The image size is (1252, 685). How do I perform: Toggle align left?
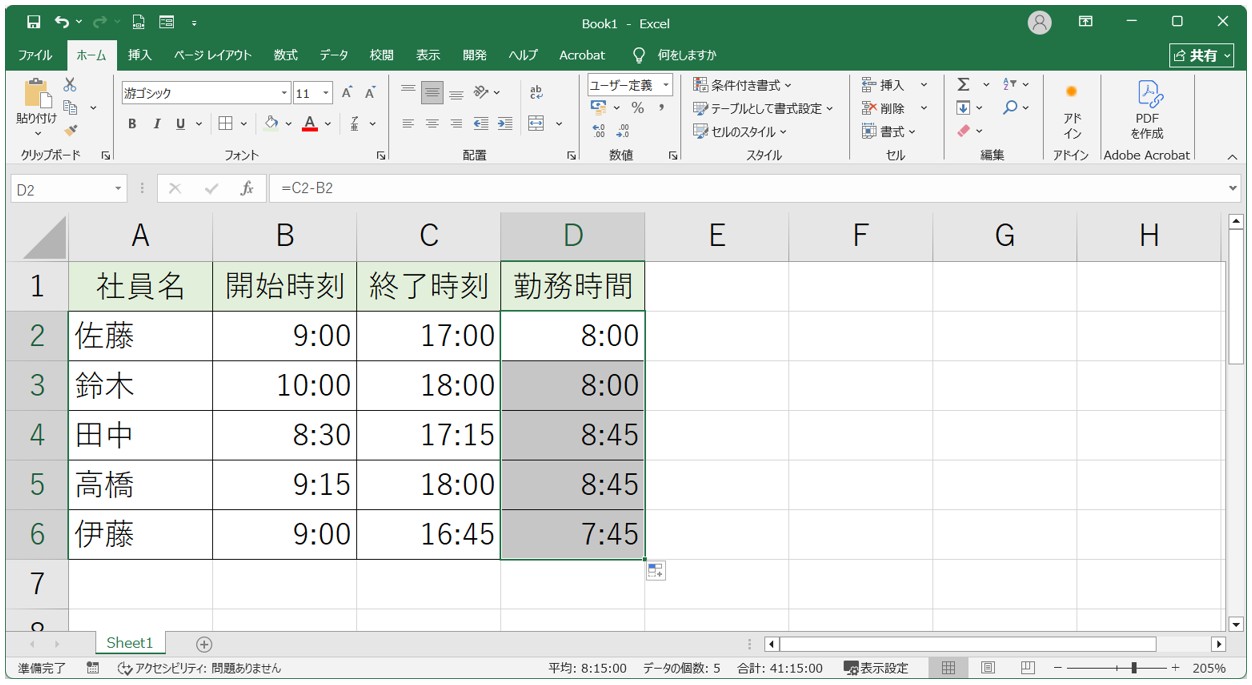pyautogui.click(x=408, y=124)
